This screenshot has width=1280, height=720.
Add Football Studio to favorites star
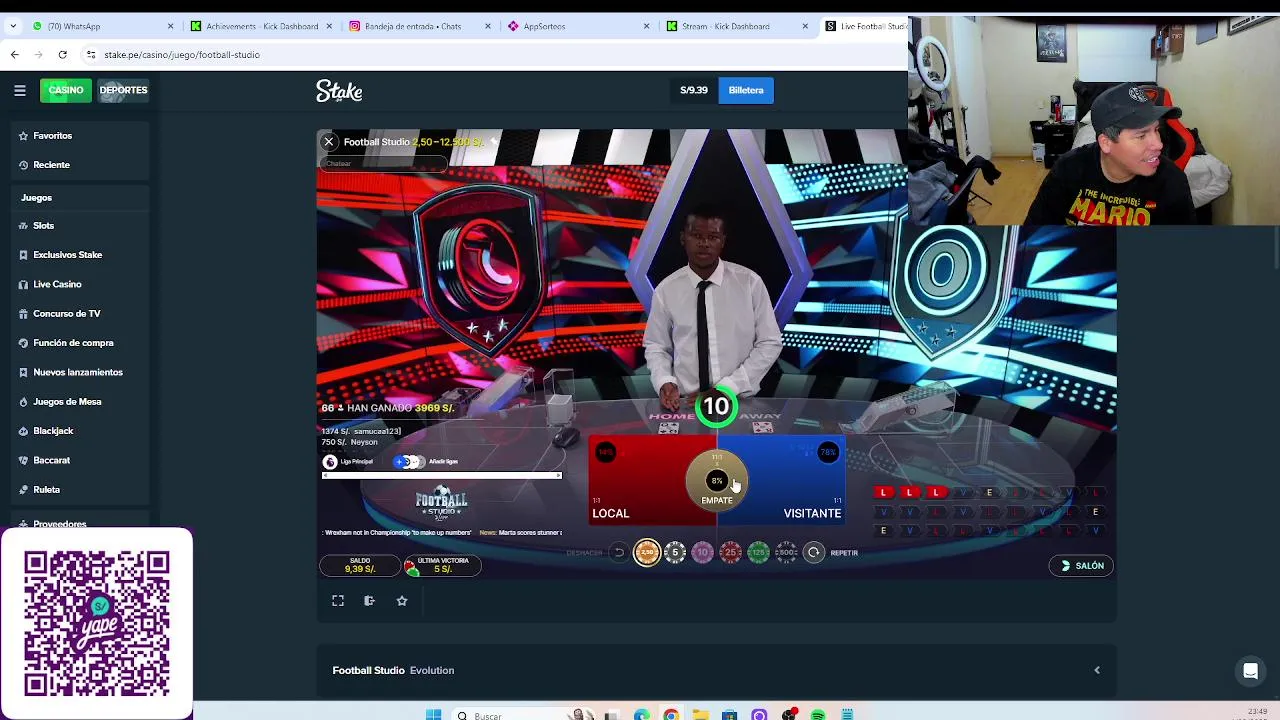[x=402, y=601]
